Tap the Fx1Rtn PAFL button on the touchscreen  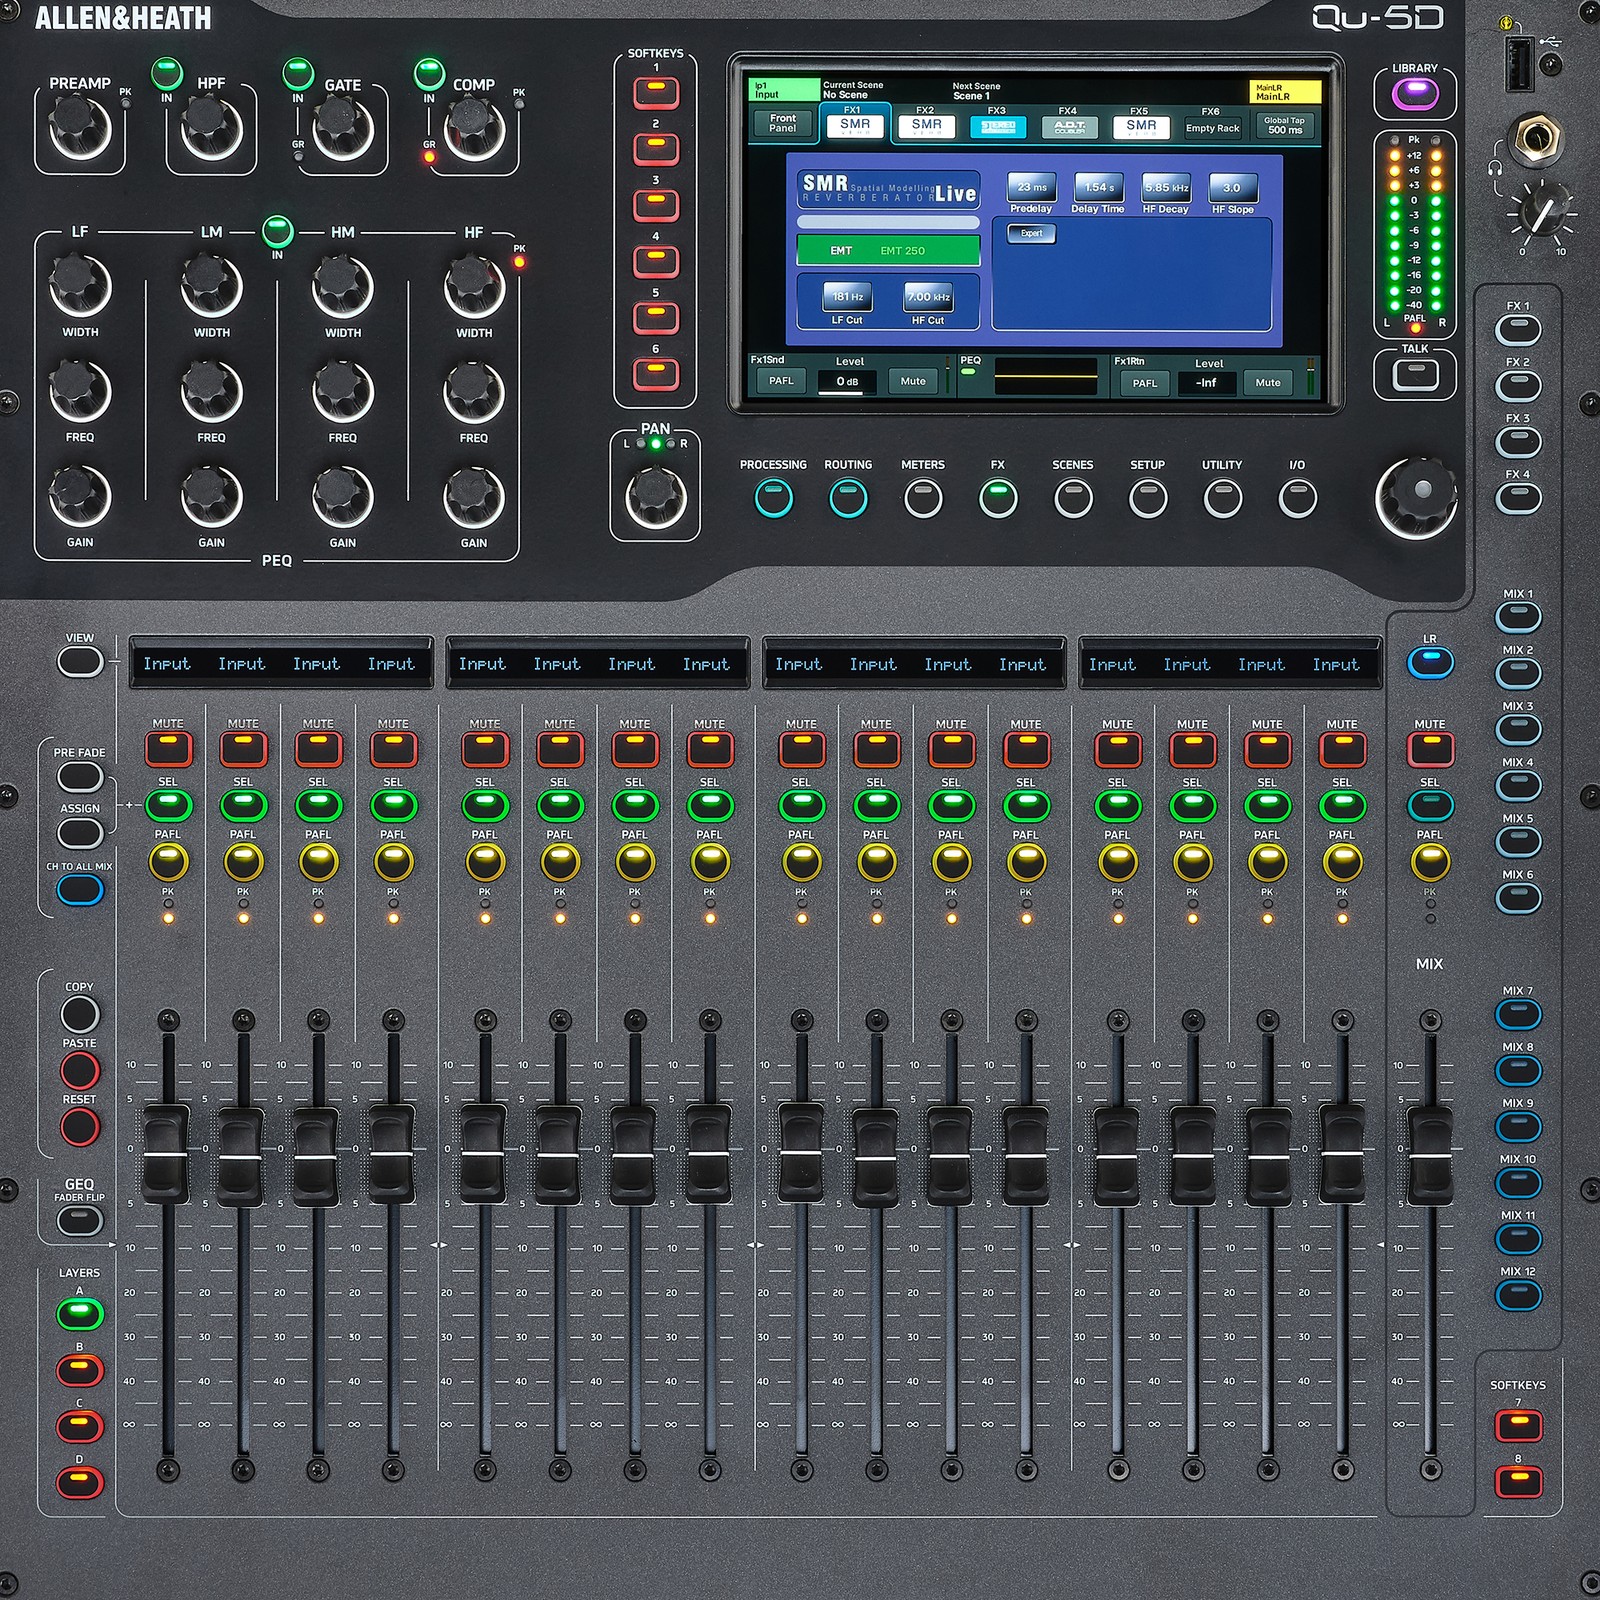[1145, 383]
